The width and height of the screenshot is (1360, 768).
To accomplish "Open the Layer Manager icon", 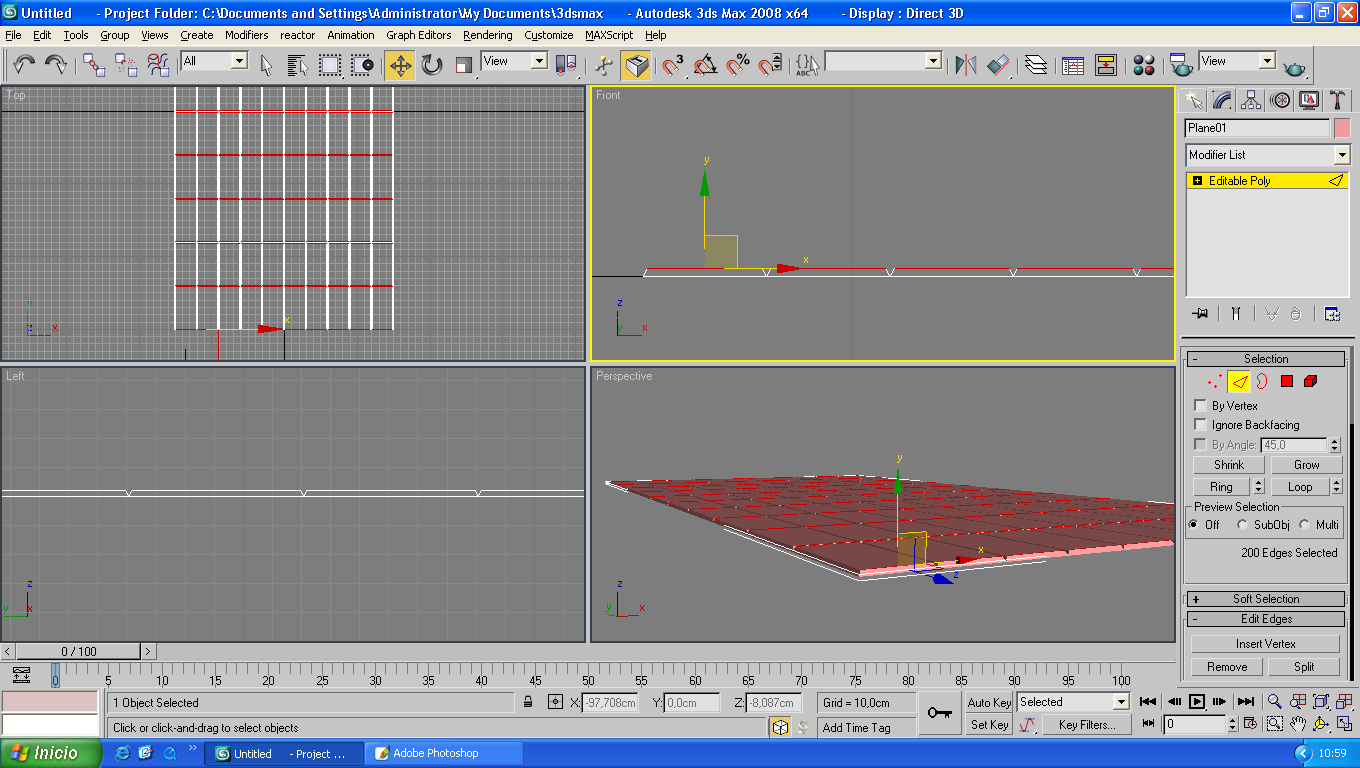I will (x=1037, y=65).
